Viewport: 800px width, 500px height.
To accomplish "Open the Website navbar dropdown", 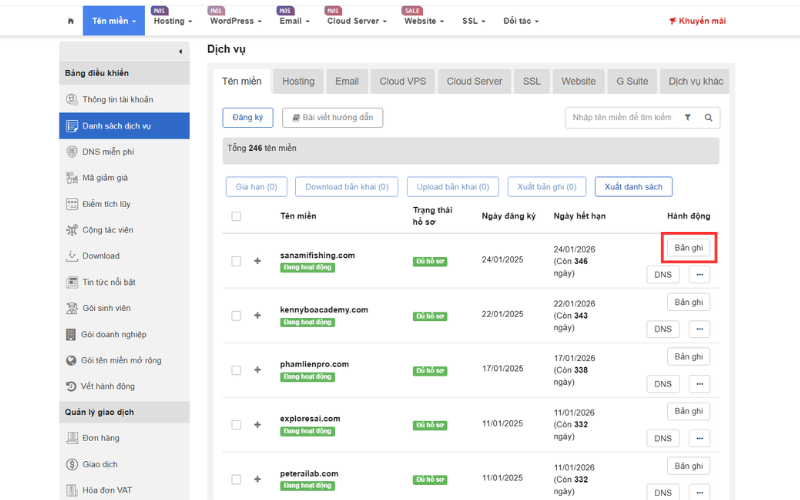I will (424, 21).
